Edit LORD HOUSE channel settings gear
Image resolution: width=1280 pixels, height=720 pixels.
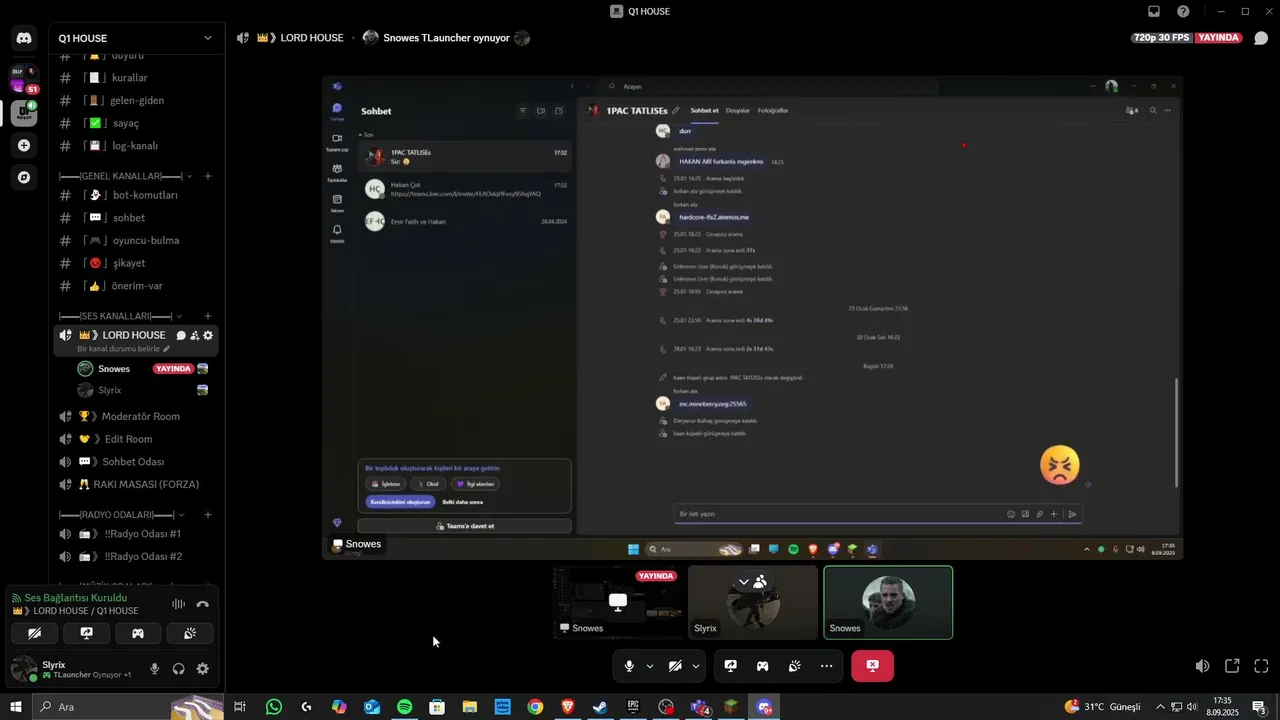pos(208,336)
